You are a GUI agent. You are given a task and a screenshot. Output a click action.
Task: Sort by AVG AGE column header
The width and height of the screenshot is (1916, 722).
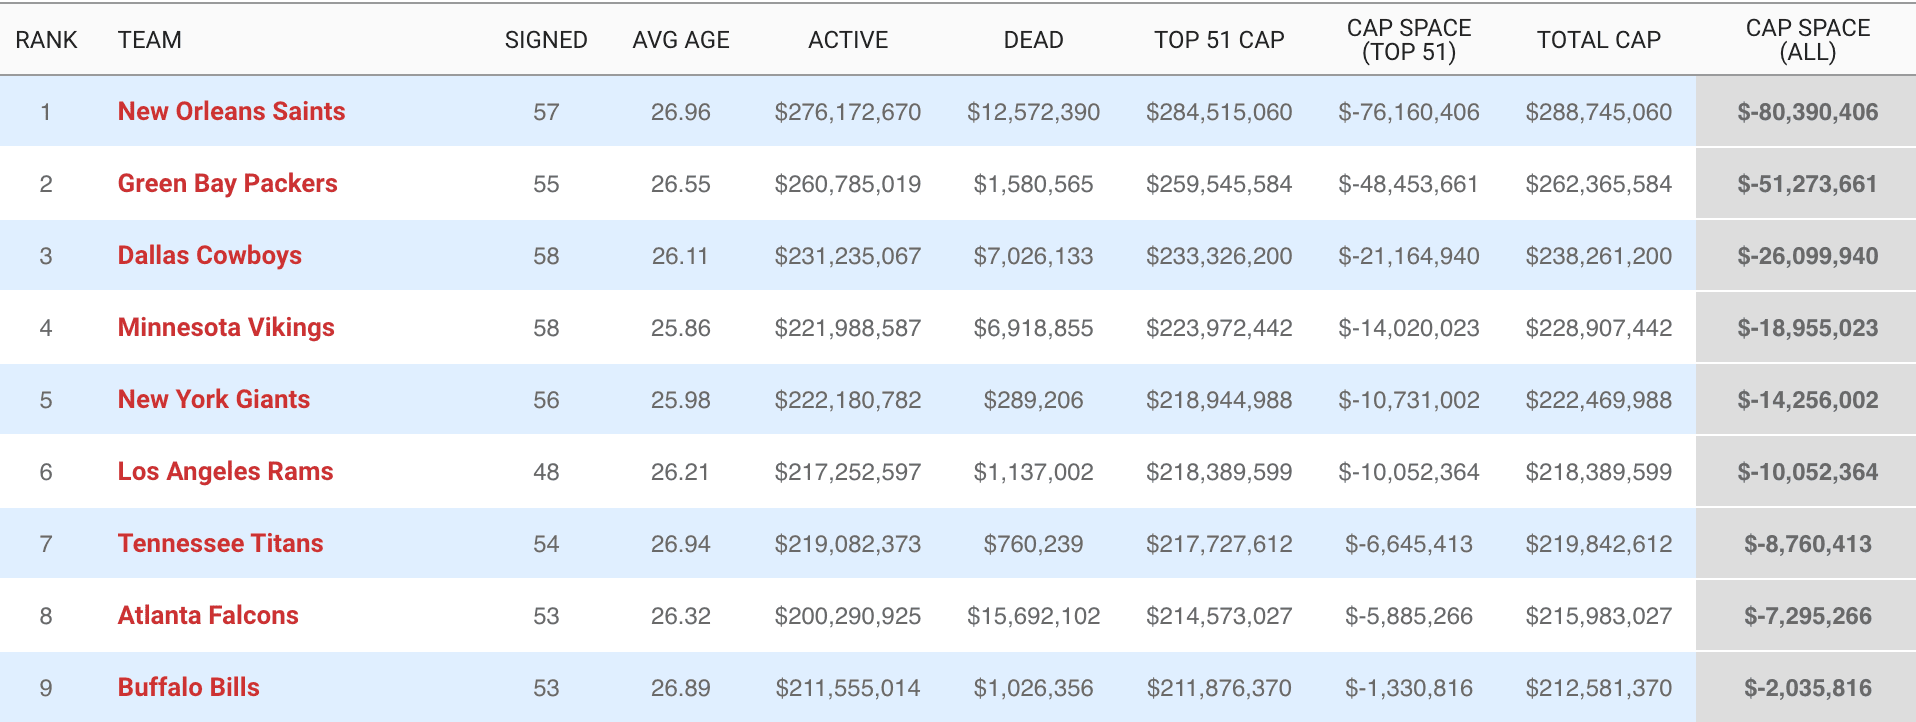[x=681, y=40]
